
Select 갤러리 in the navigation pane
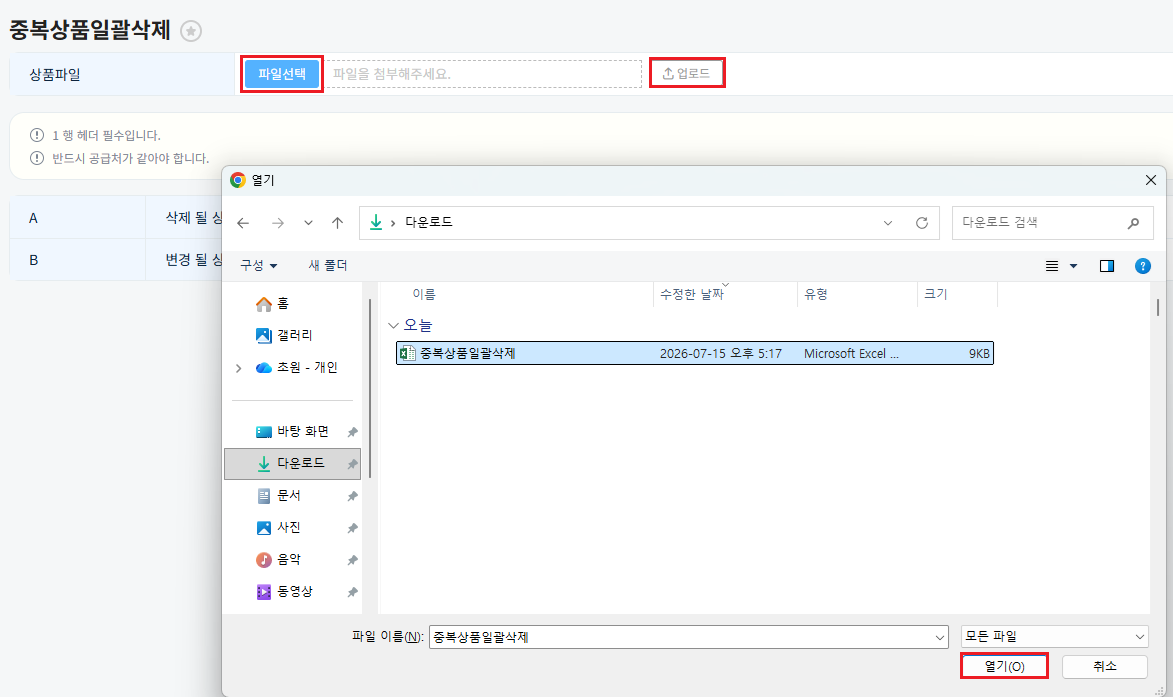click(x=293, y=336)
